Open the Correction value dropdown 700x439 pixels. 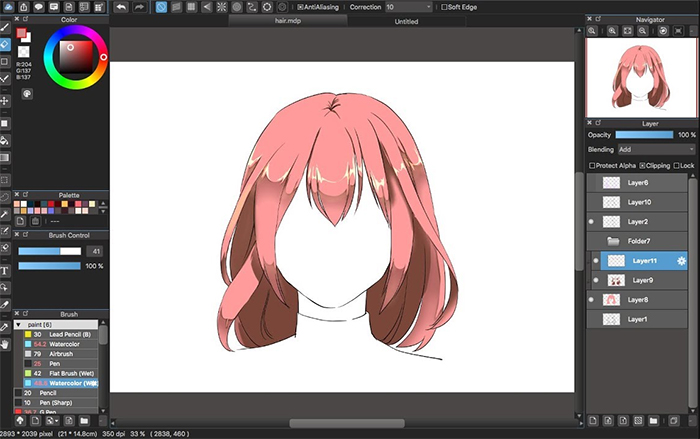[x=409, y=7]
